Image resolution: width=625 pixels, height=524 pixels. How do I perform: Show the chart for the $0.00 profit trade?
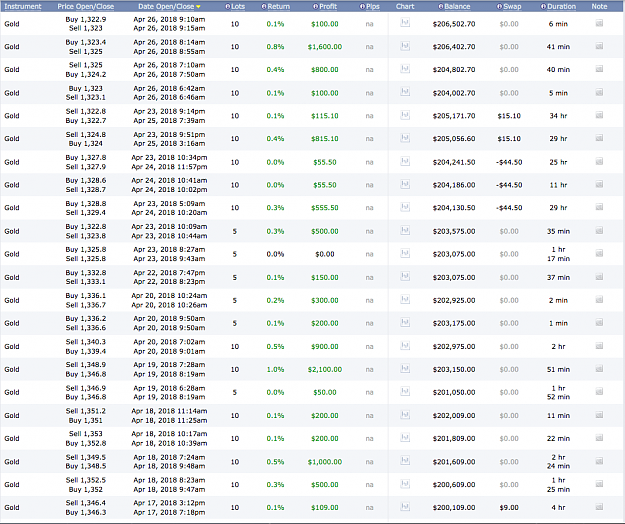point(405,253)
